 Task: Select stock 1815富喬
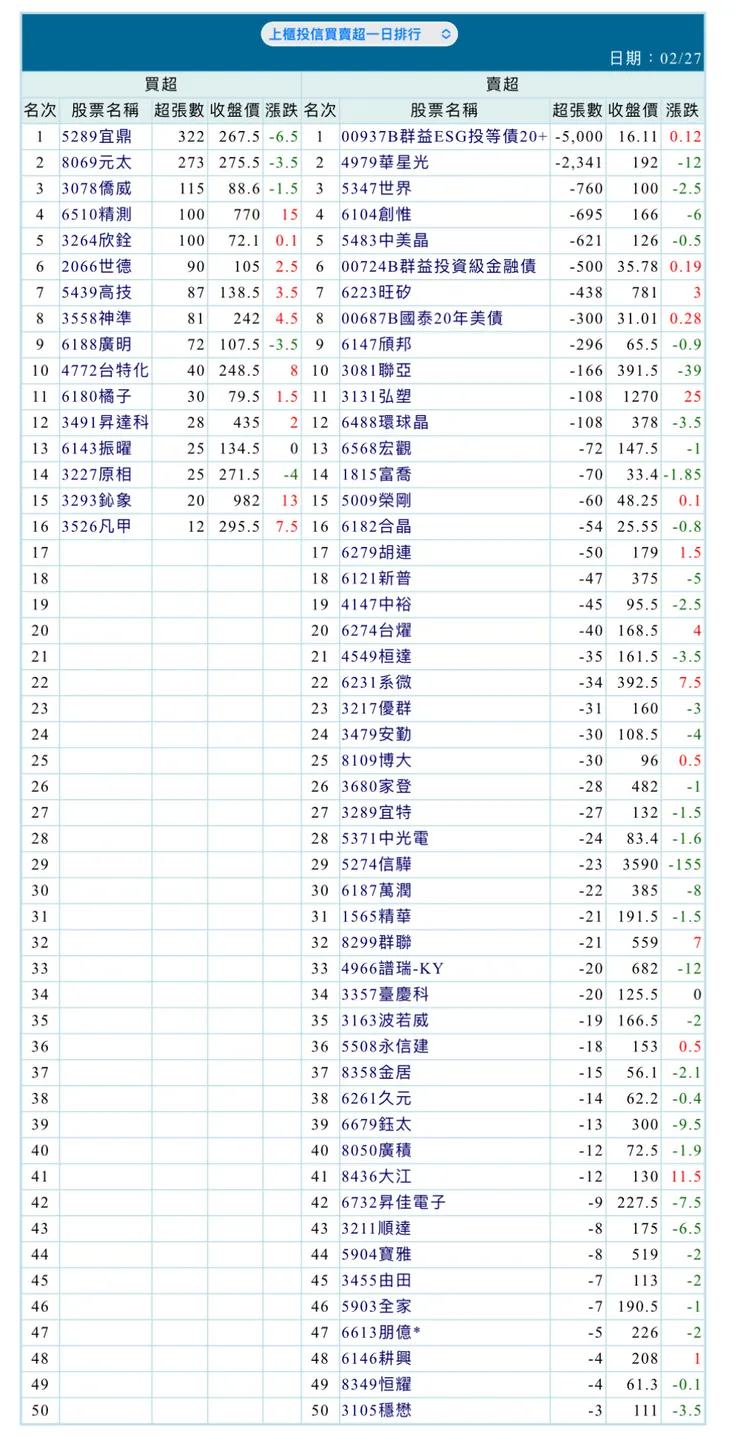(376, 474)
